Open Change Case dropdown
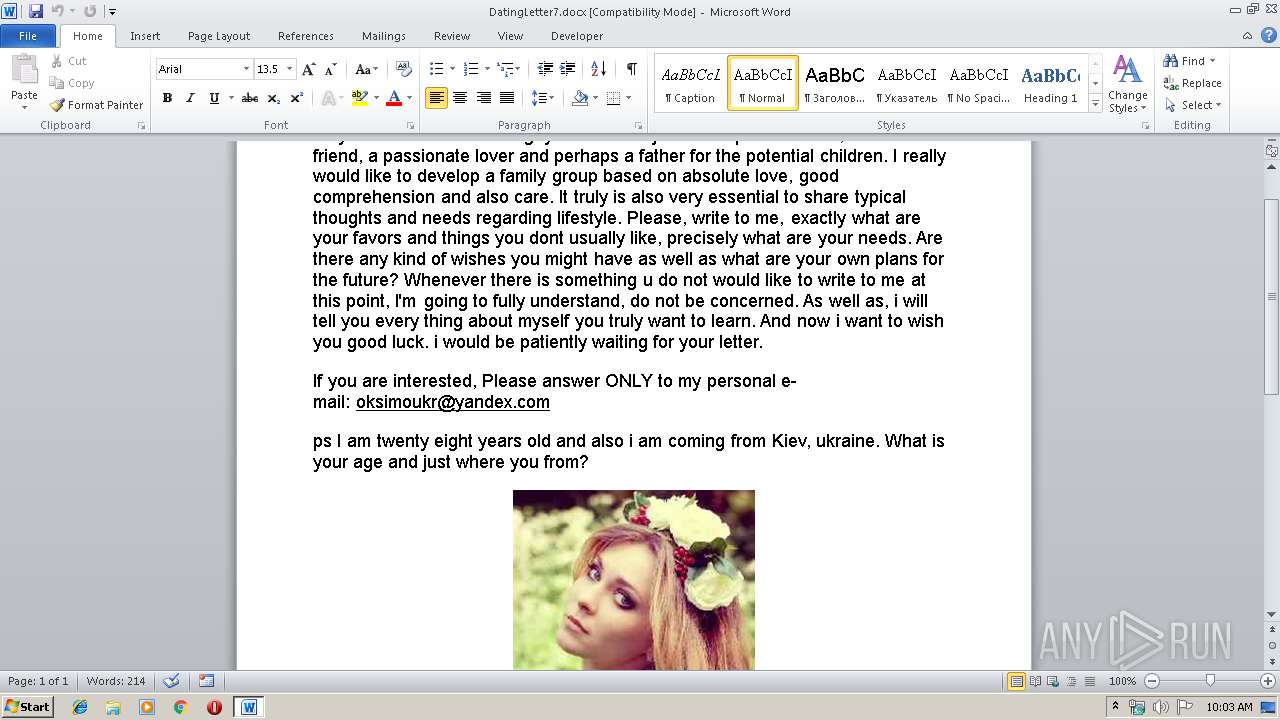This screenshot has width=1280, height=720. coord(366,69)
